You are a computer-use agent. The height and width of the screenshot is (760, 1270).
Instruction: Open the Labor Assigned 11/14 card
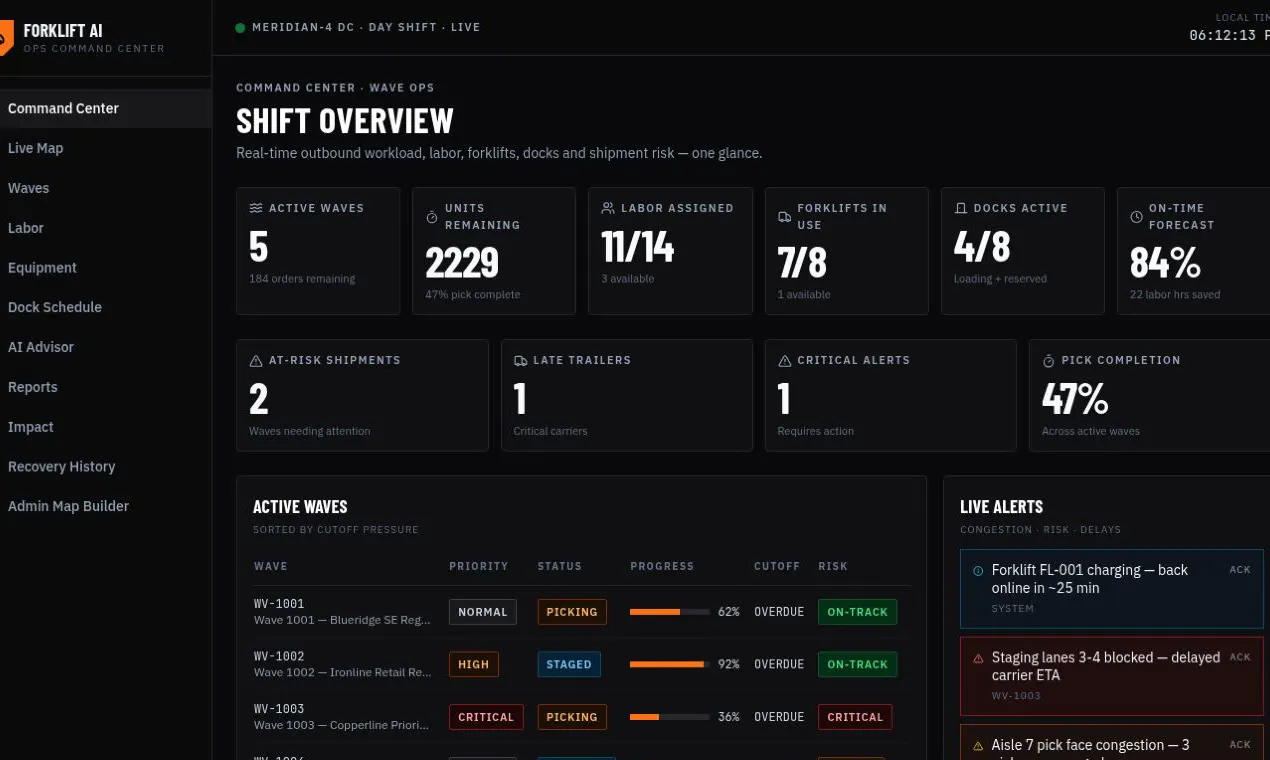click(670, 251)
